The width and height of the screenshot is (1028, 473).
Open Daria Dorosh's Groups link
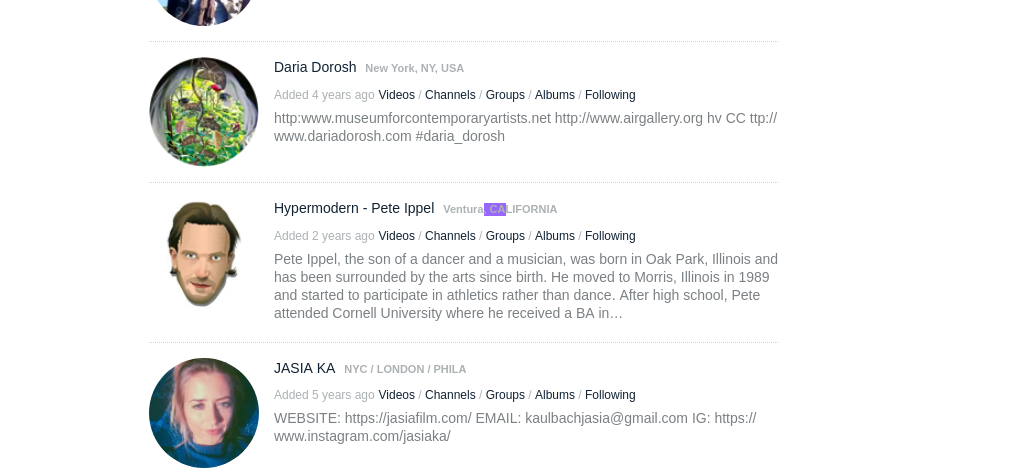(505, 95)
